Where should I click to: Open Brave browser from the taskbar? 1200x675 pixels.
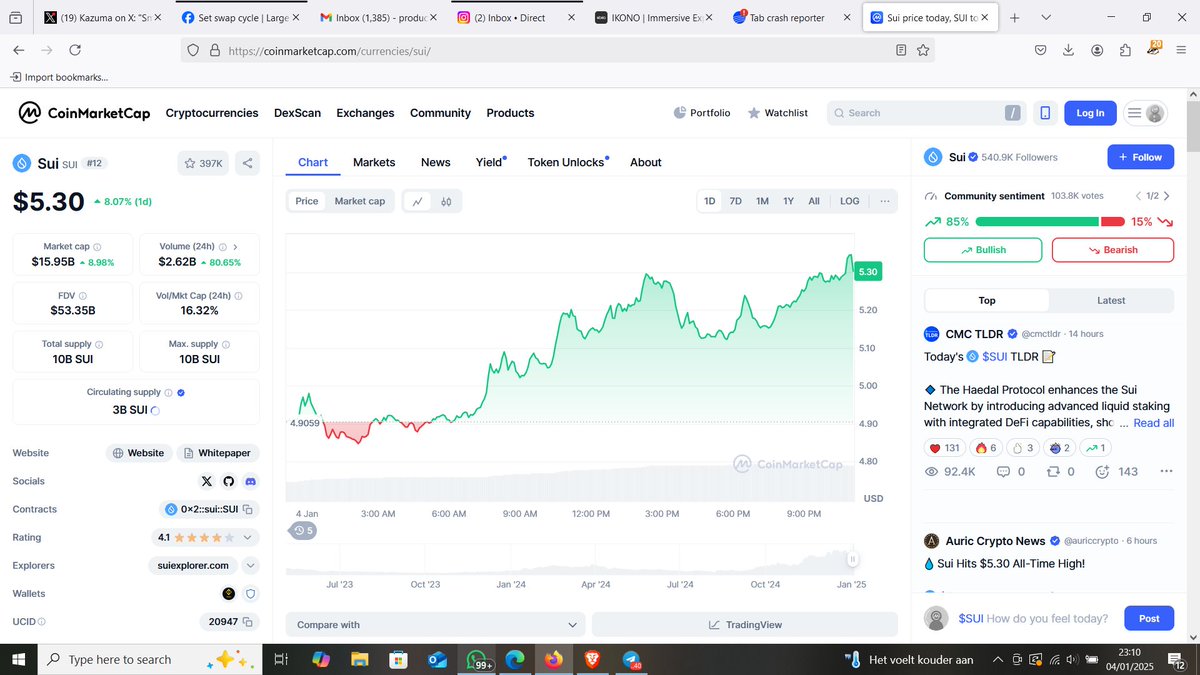pos(593,660)
